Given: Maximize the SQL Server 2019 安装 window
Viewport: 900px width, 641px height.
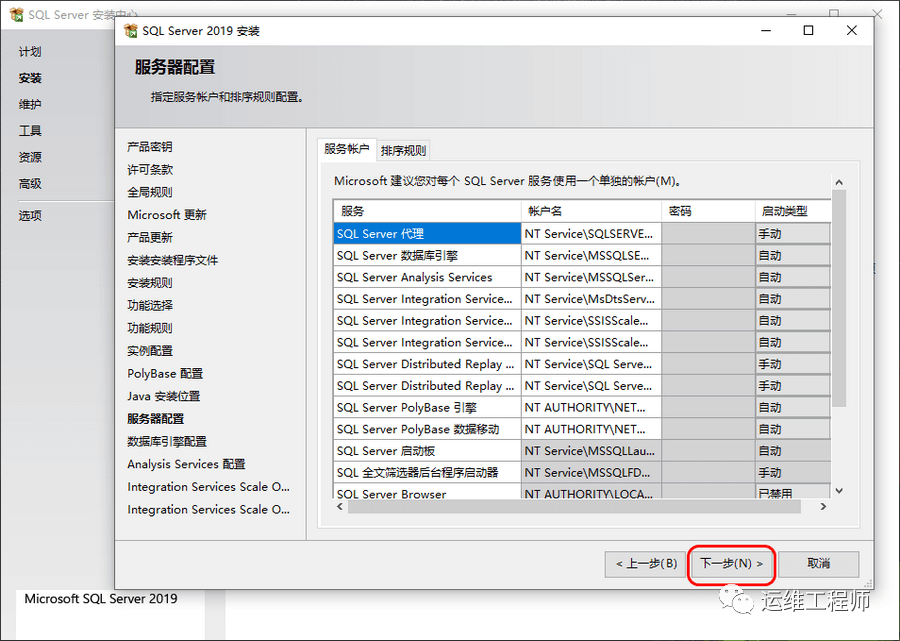Looking at the screenshot, I should pos(808,30).
